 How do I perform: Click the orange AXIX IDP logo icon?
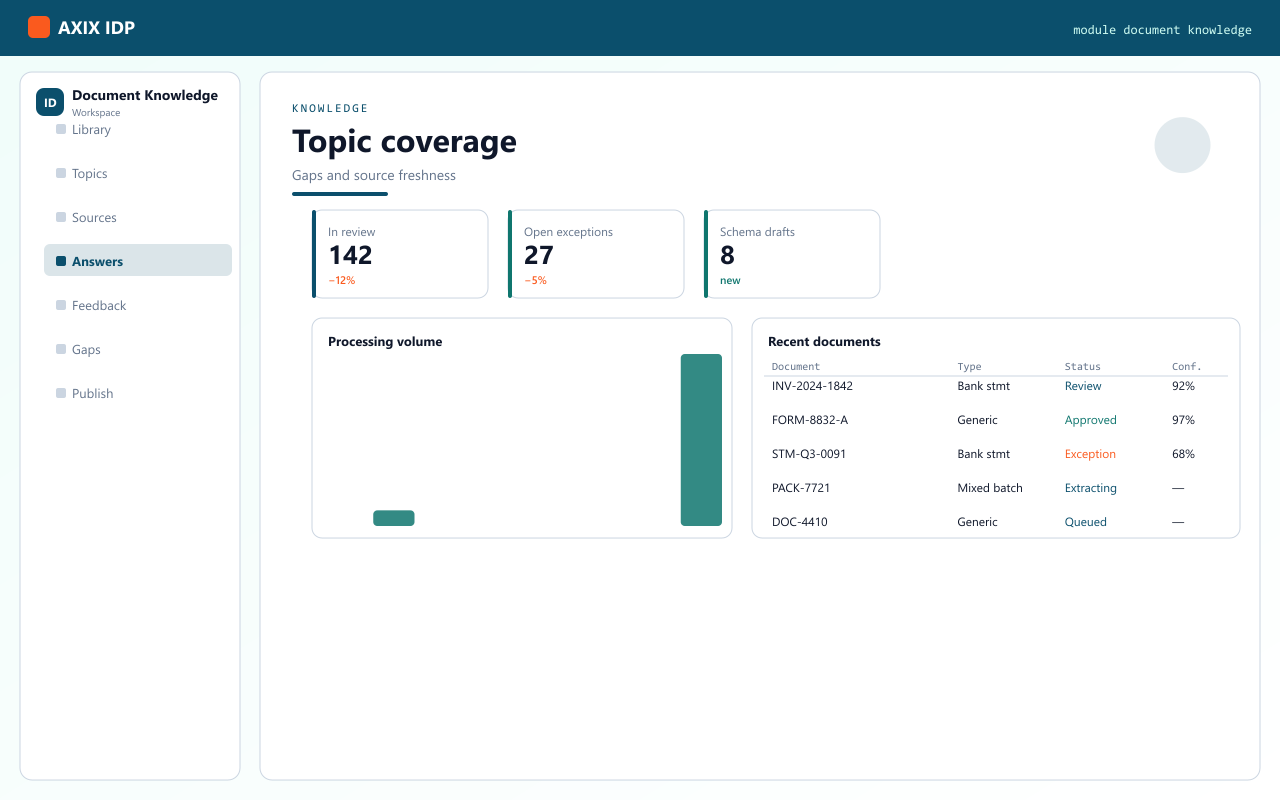tap(39, 27)
